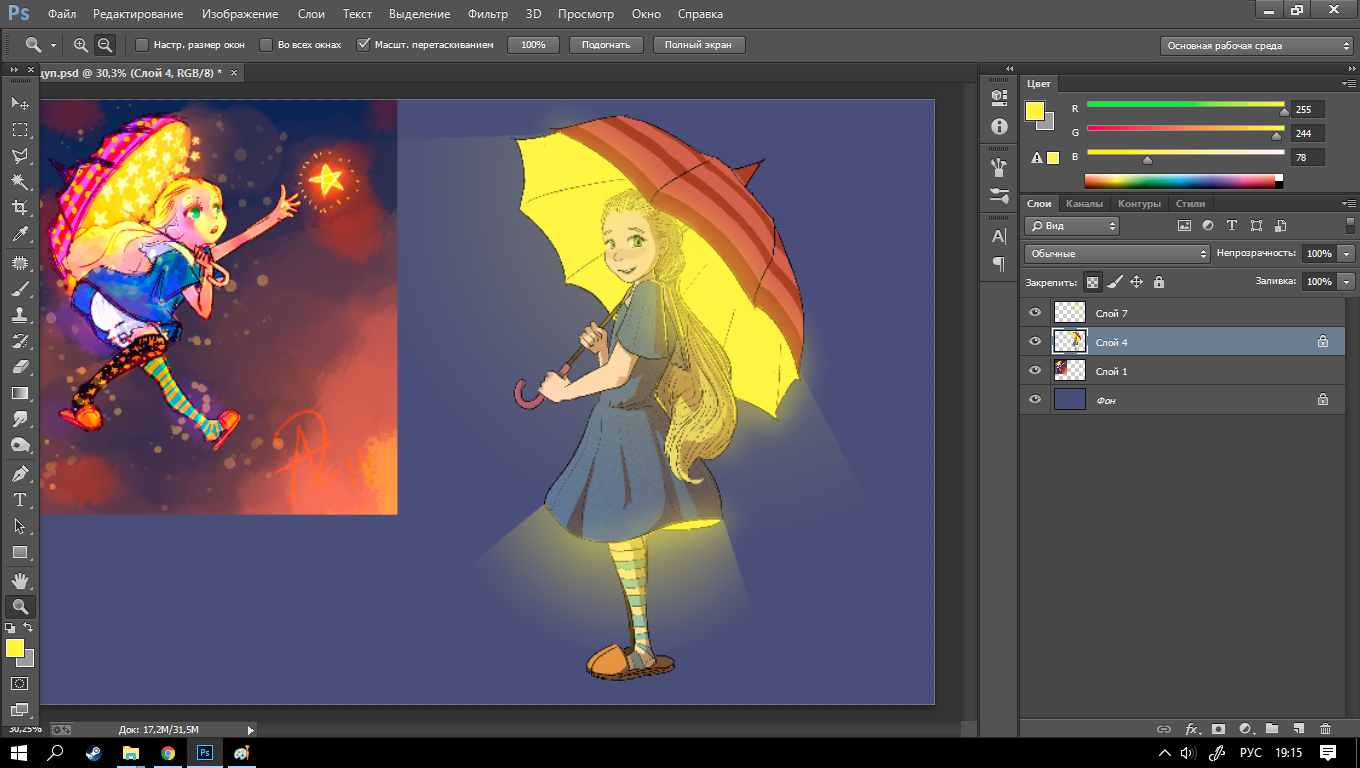Select the Rectangular Marquee tool

click(19, 130)
